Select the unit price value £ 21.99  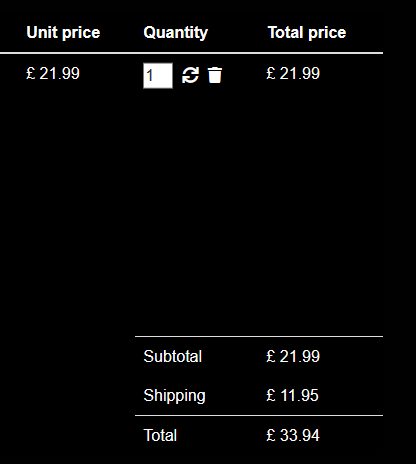pos(53,73)
